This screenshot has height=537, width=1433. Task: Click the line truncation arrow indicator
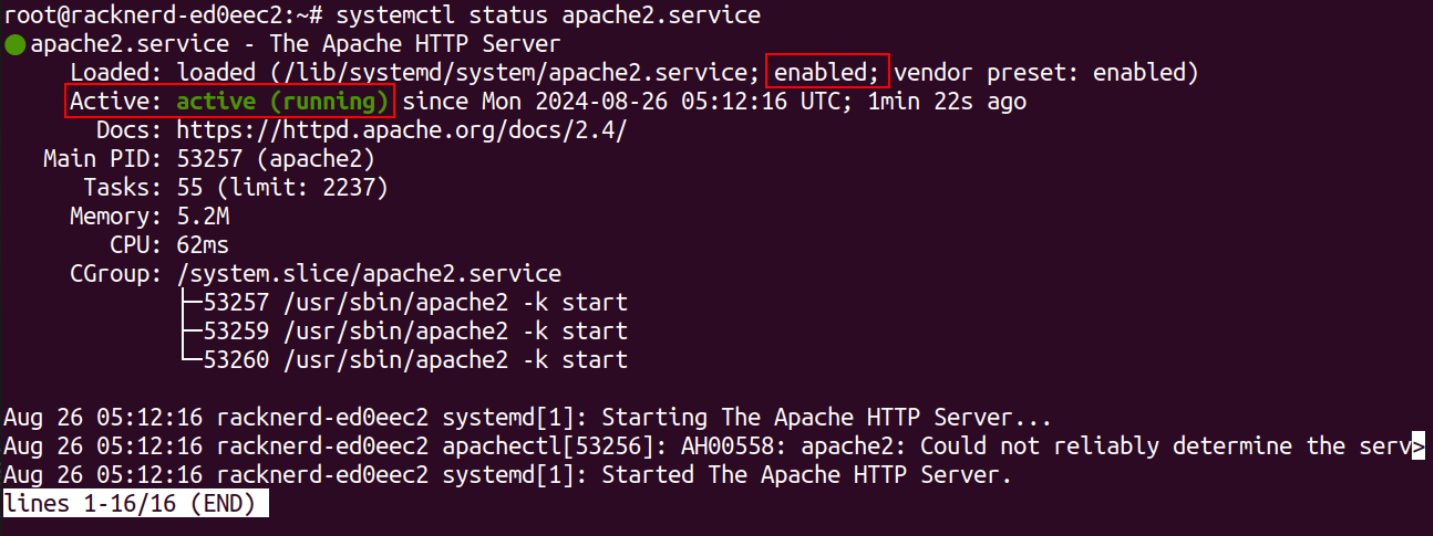1417,446
